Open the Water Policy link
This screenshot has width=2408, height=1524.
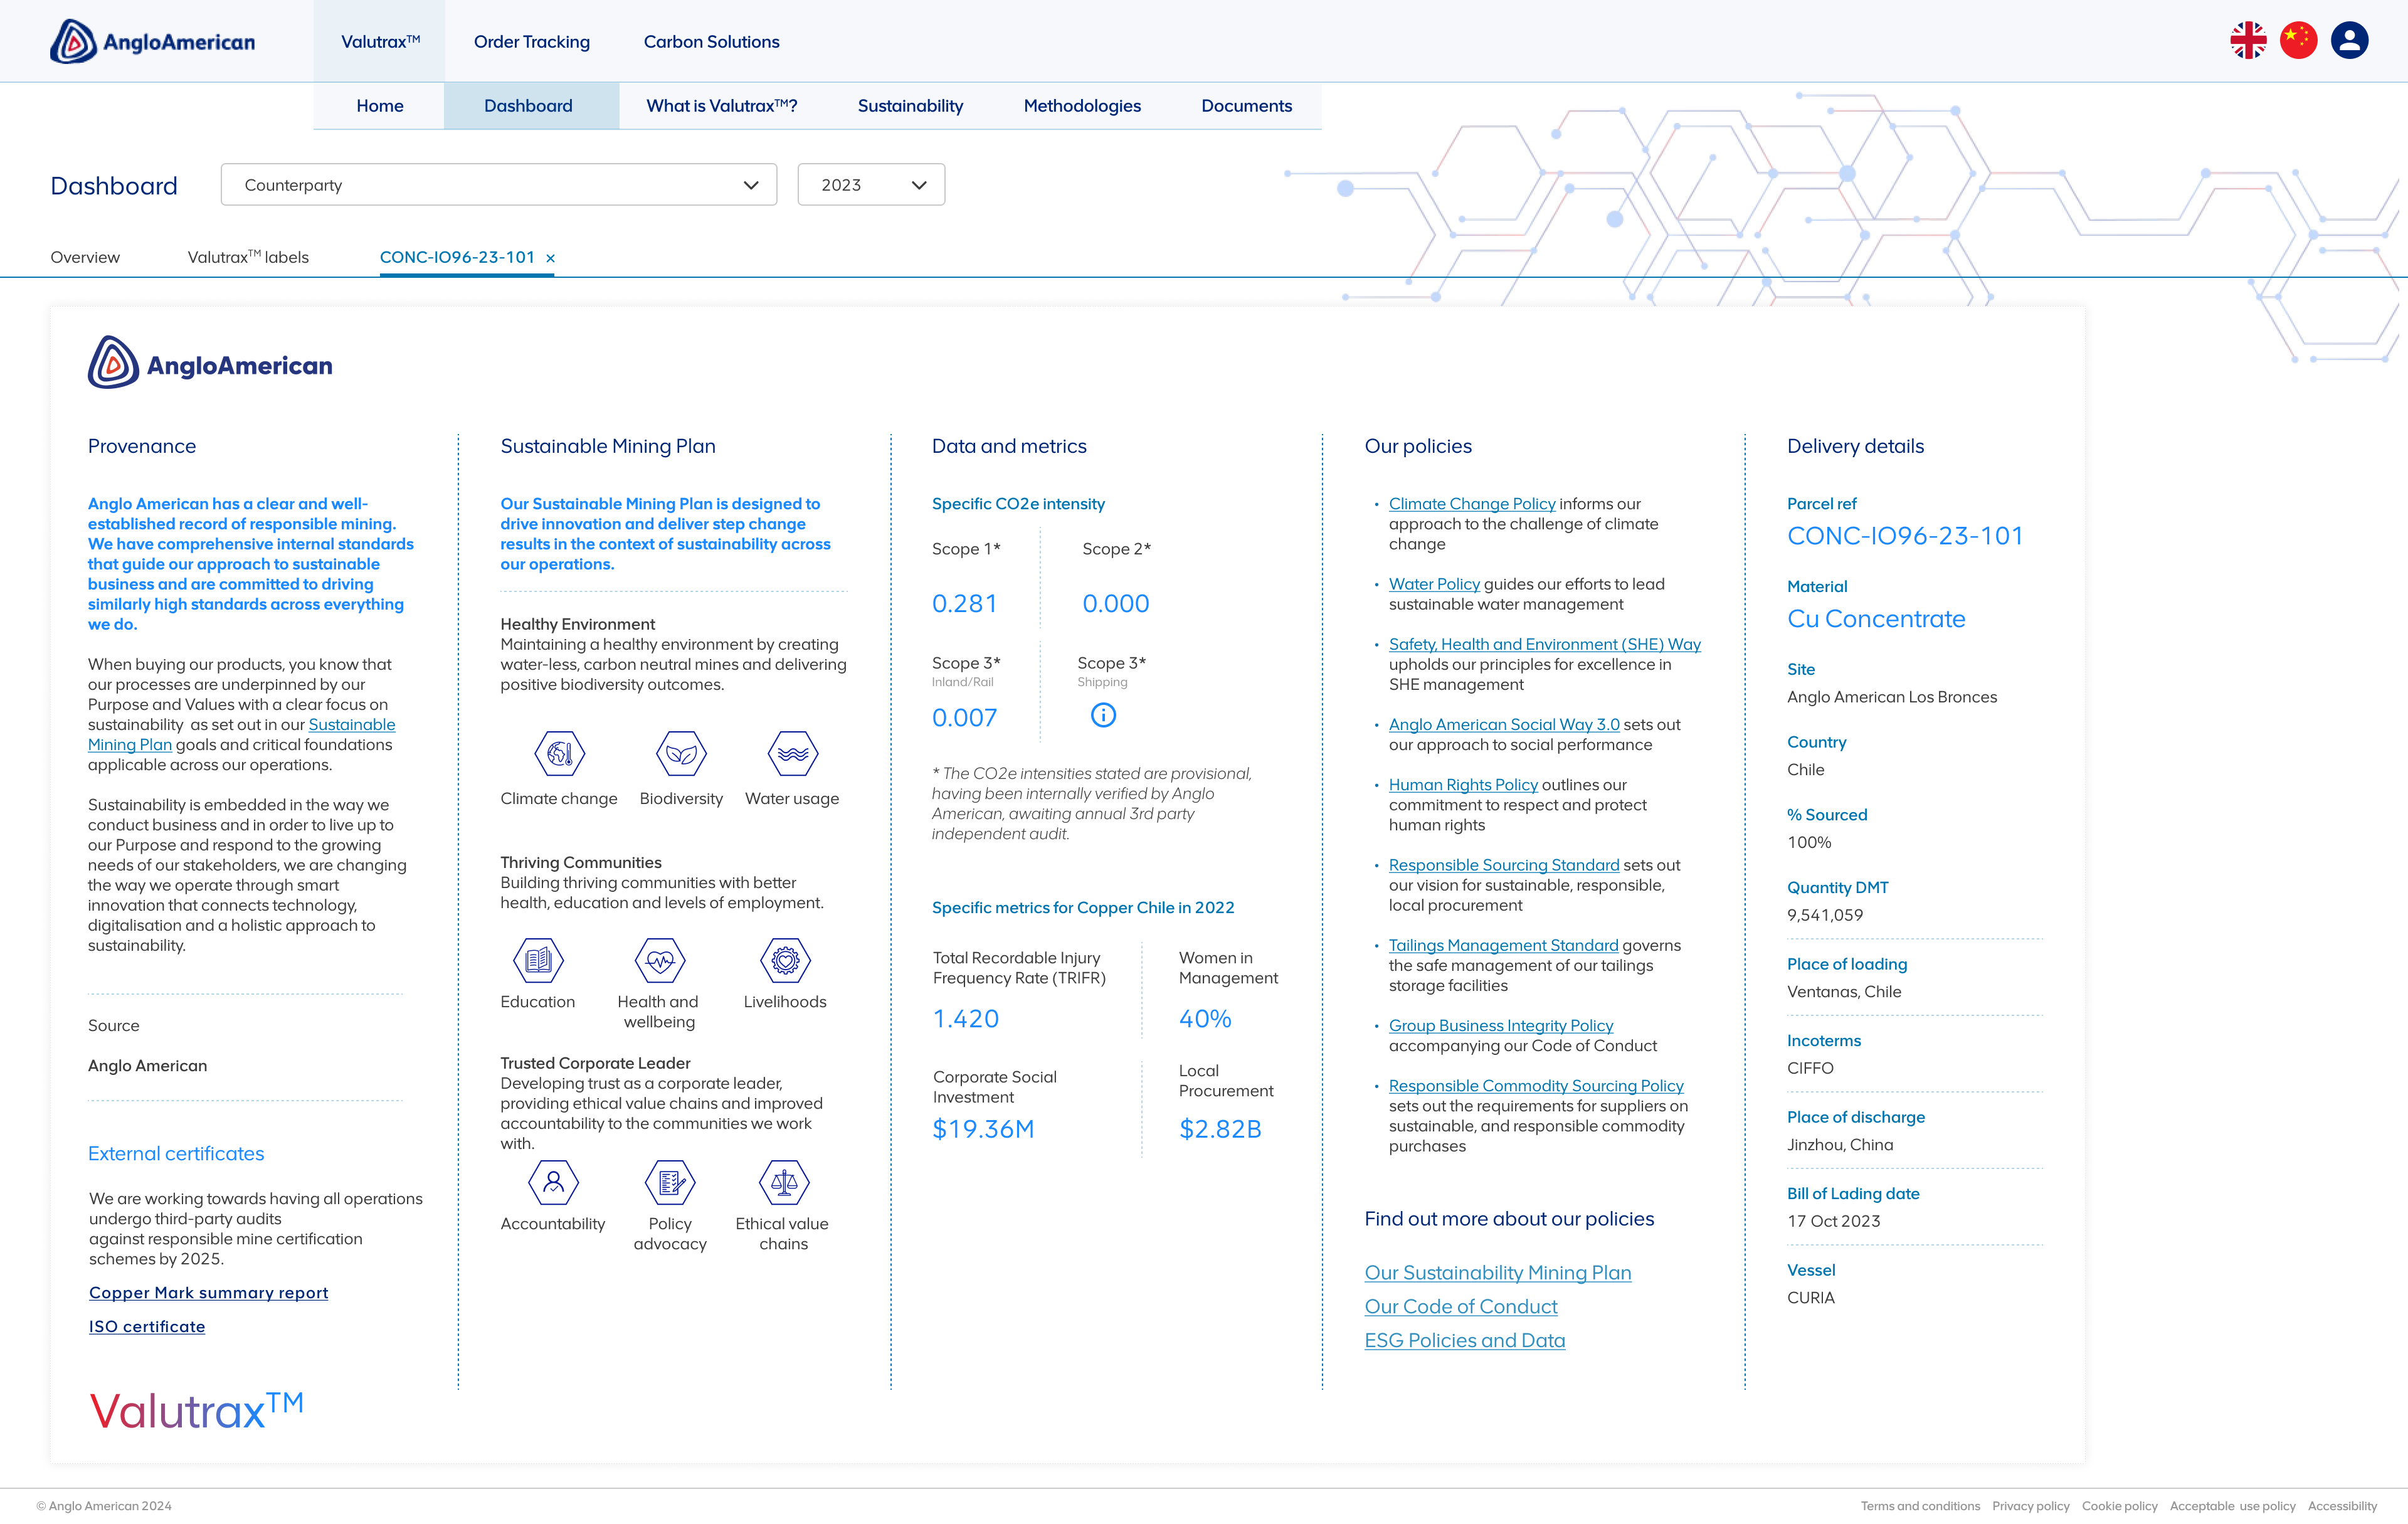[x=1434, y=584]
